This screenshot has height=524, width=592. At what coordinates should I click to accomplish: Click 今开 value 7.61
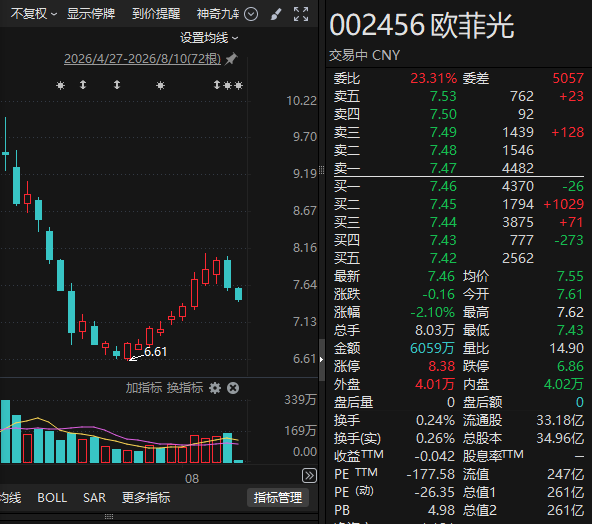pos(570,294)
